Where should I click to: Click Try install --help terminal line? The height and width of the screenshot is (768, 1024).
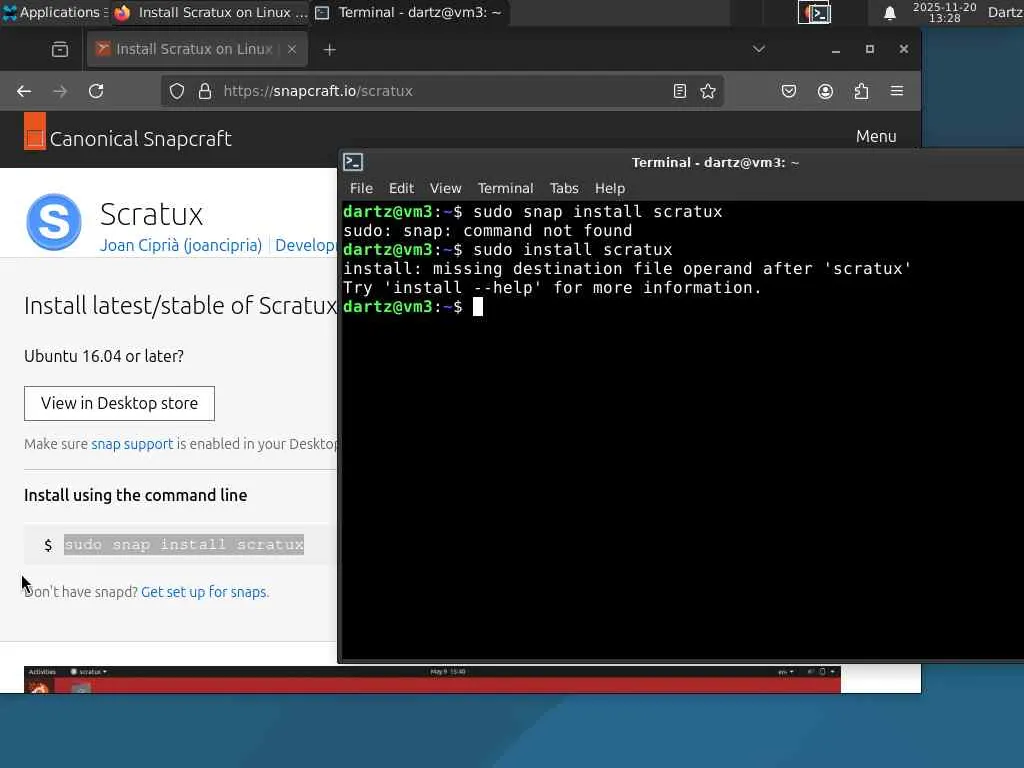552,287
